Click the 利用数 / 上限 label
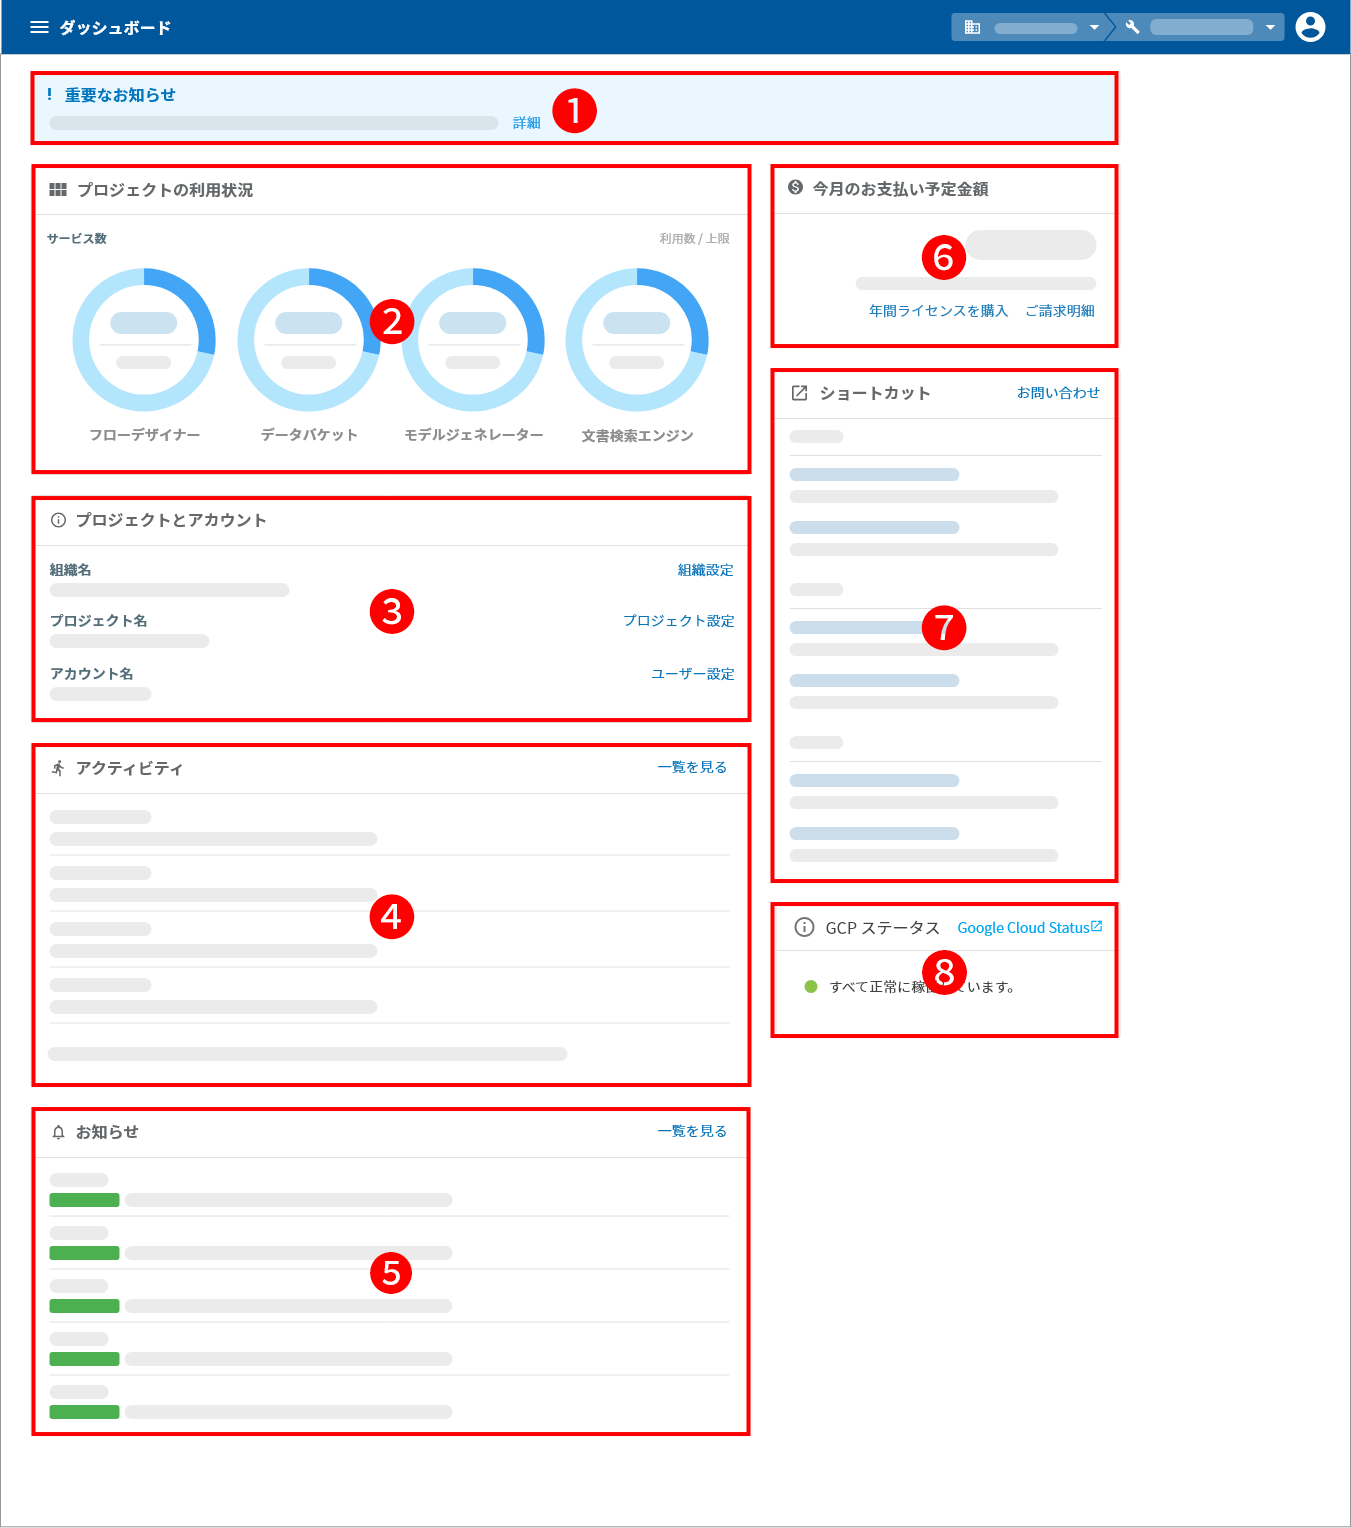 [x=694, y=238]
